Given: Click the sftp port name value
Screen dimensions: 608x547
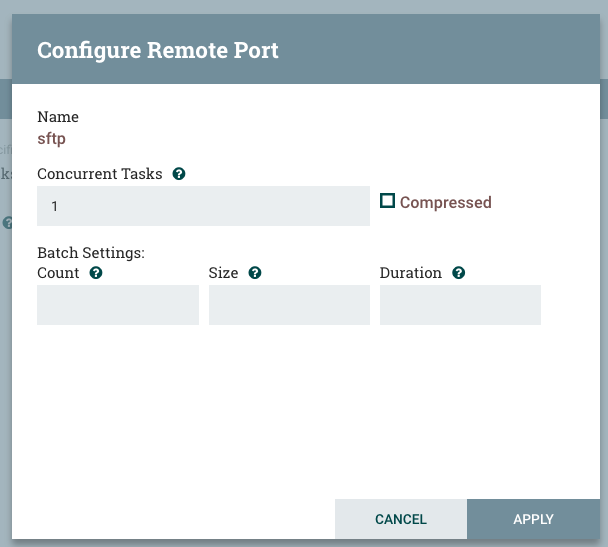Looking at the screenshot, I should [x=51, y=139].
